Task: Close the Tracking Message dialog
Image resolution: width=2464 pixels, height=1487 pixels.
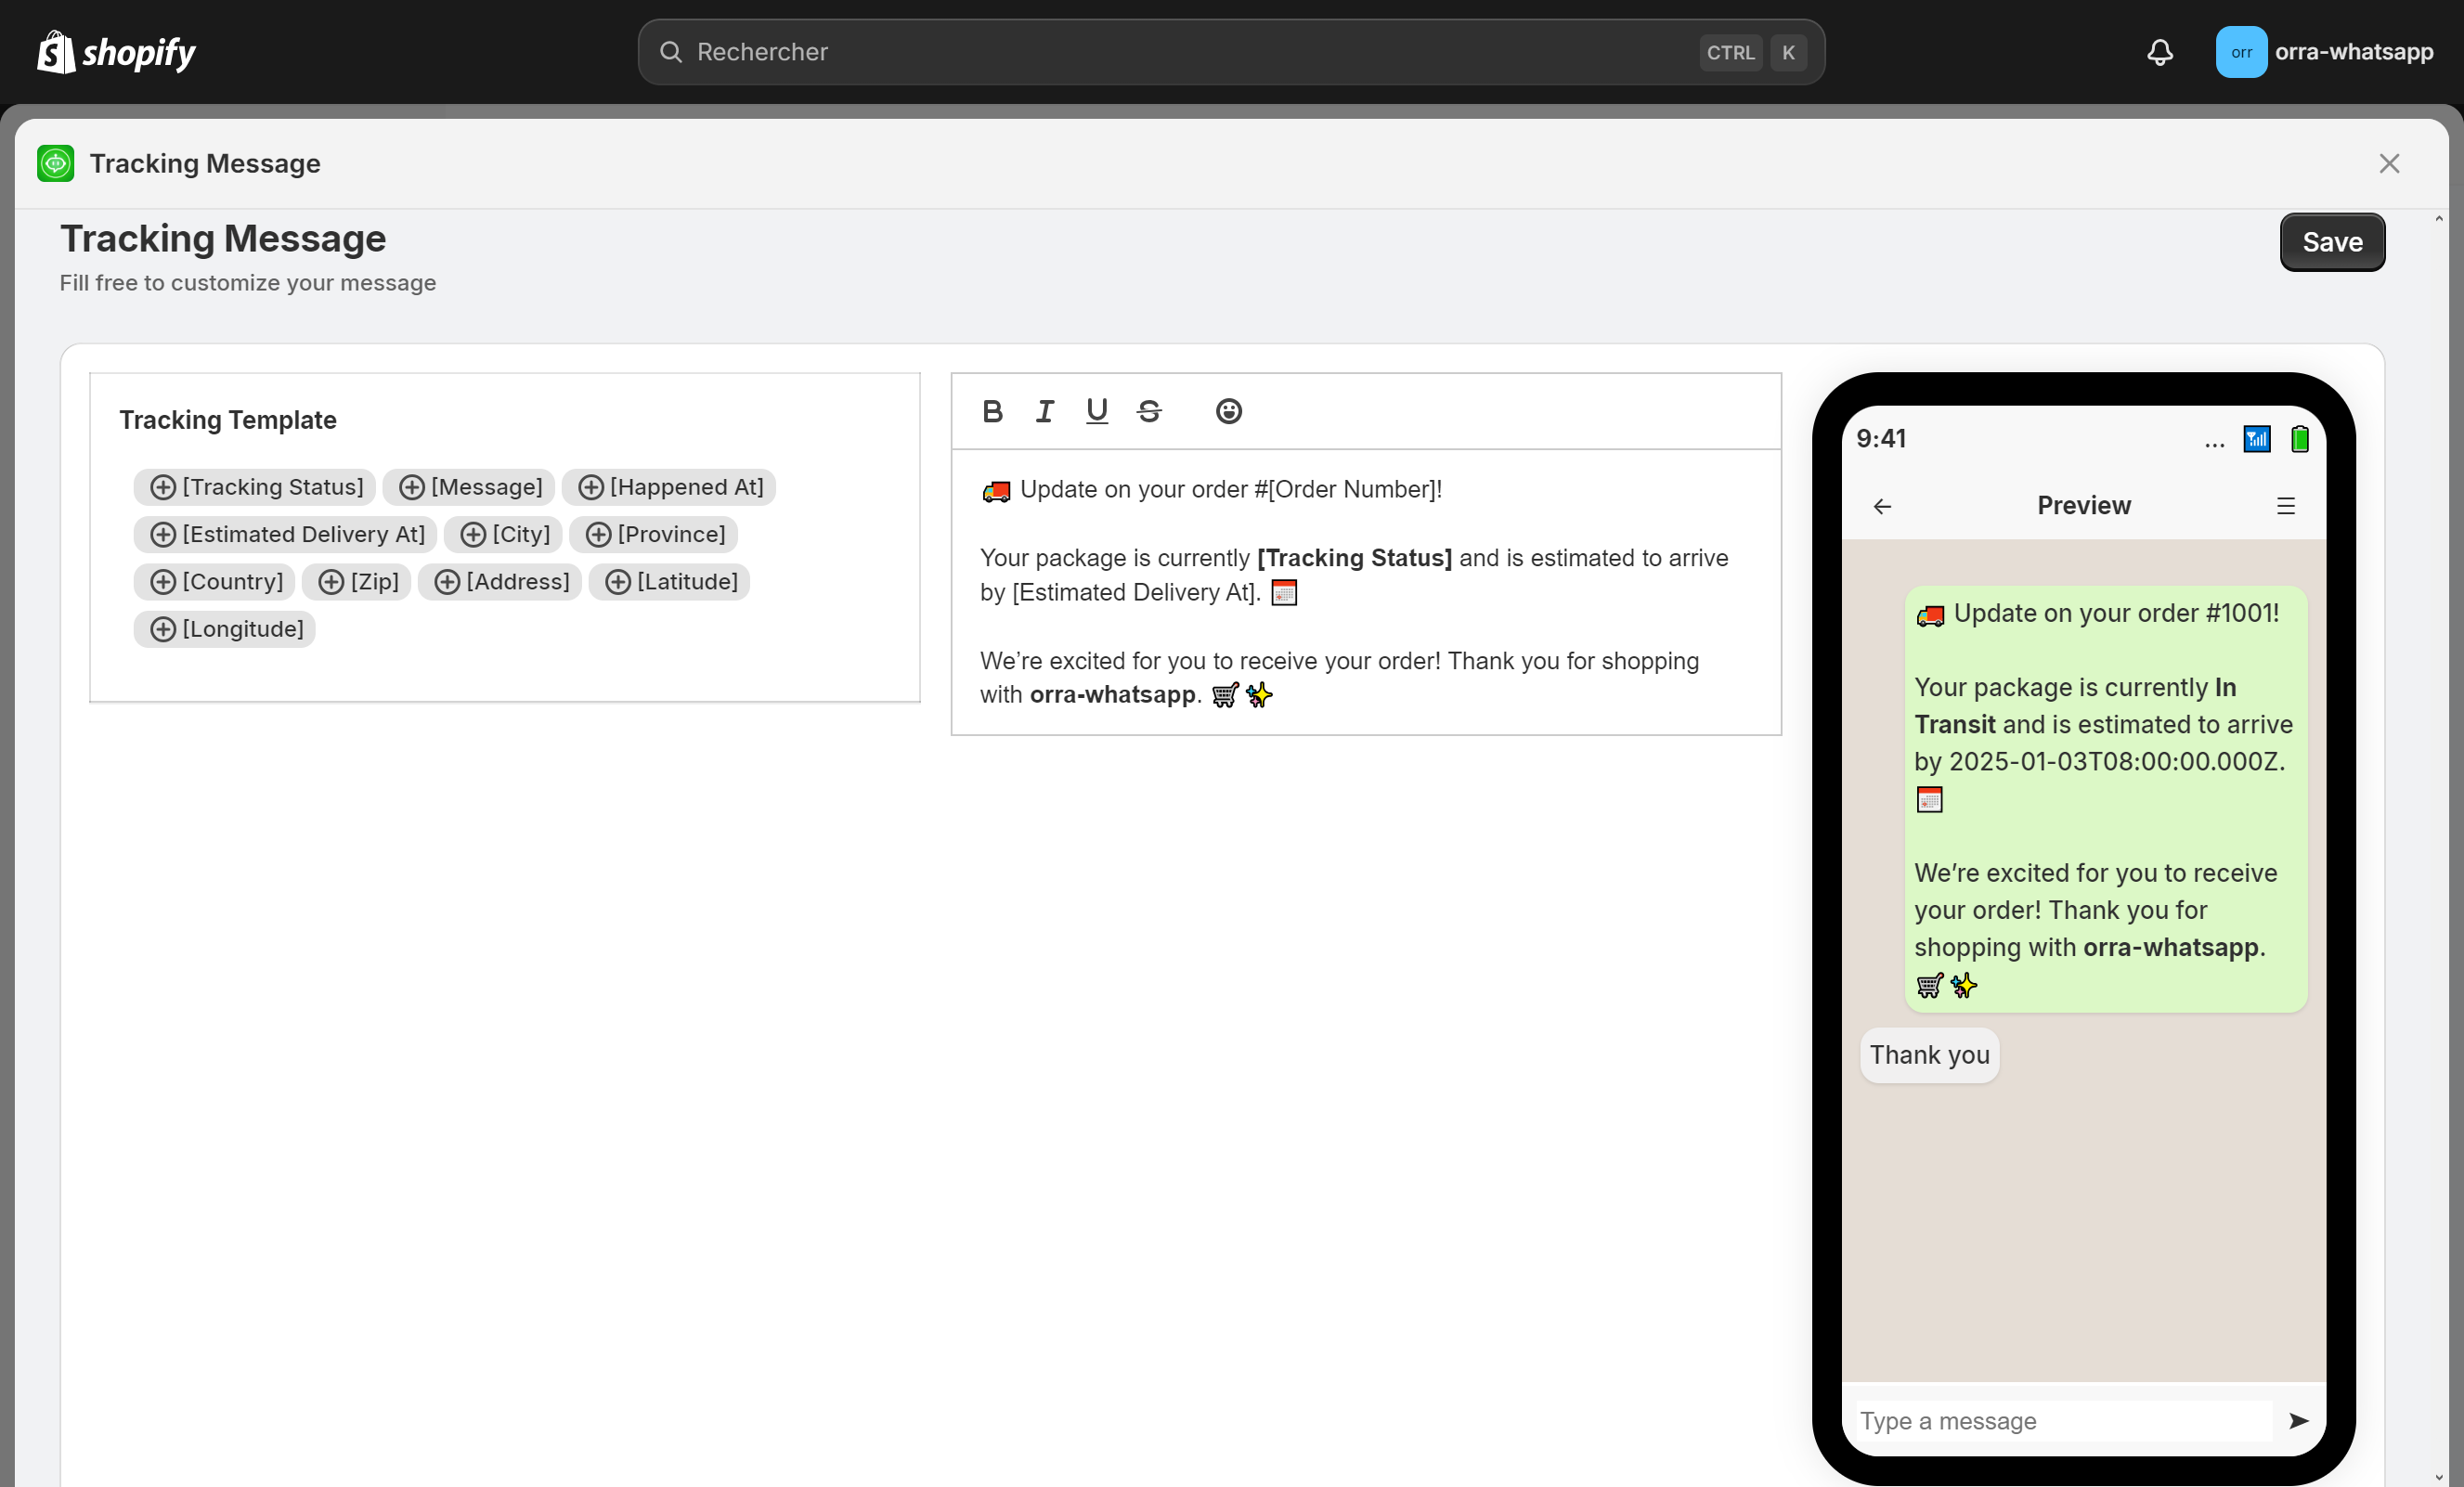Action: pyautogui.click(x=2389, y=164)
